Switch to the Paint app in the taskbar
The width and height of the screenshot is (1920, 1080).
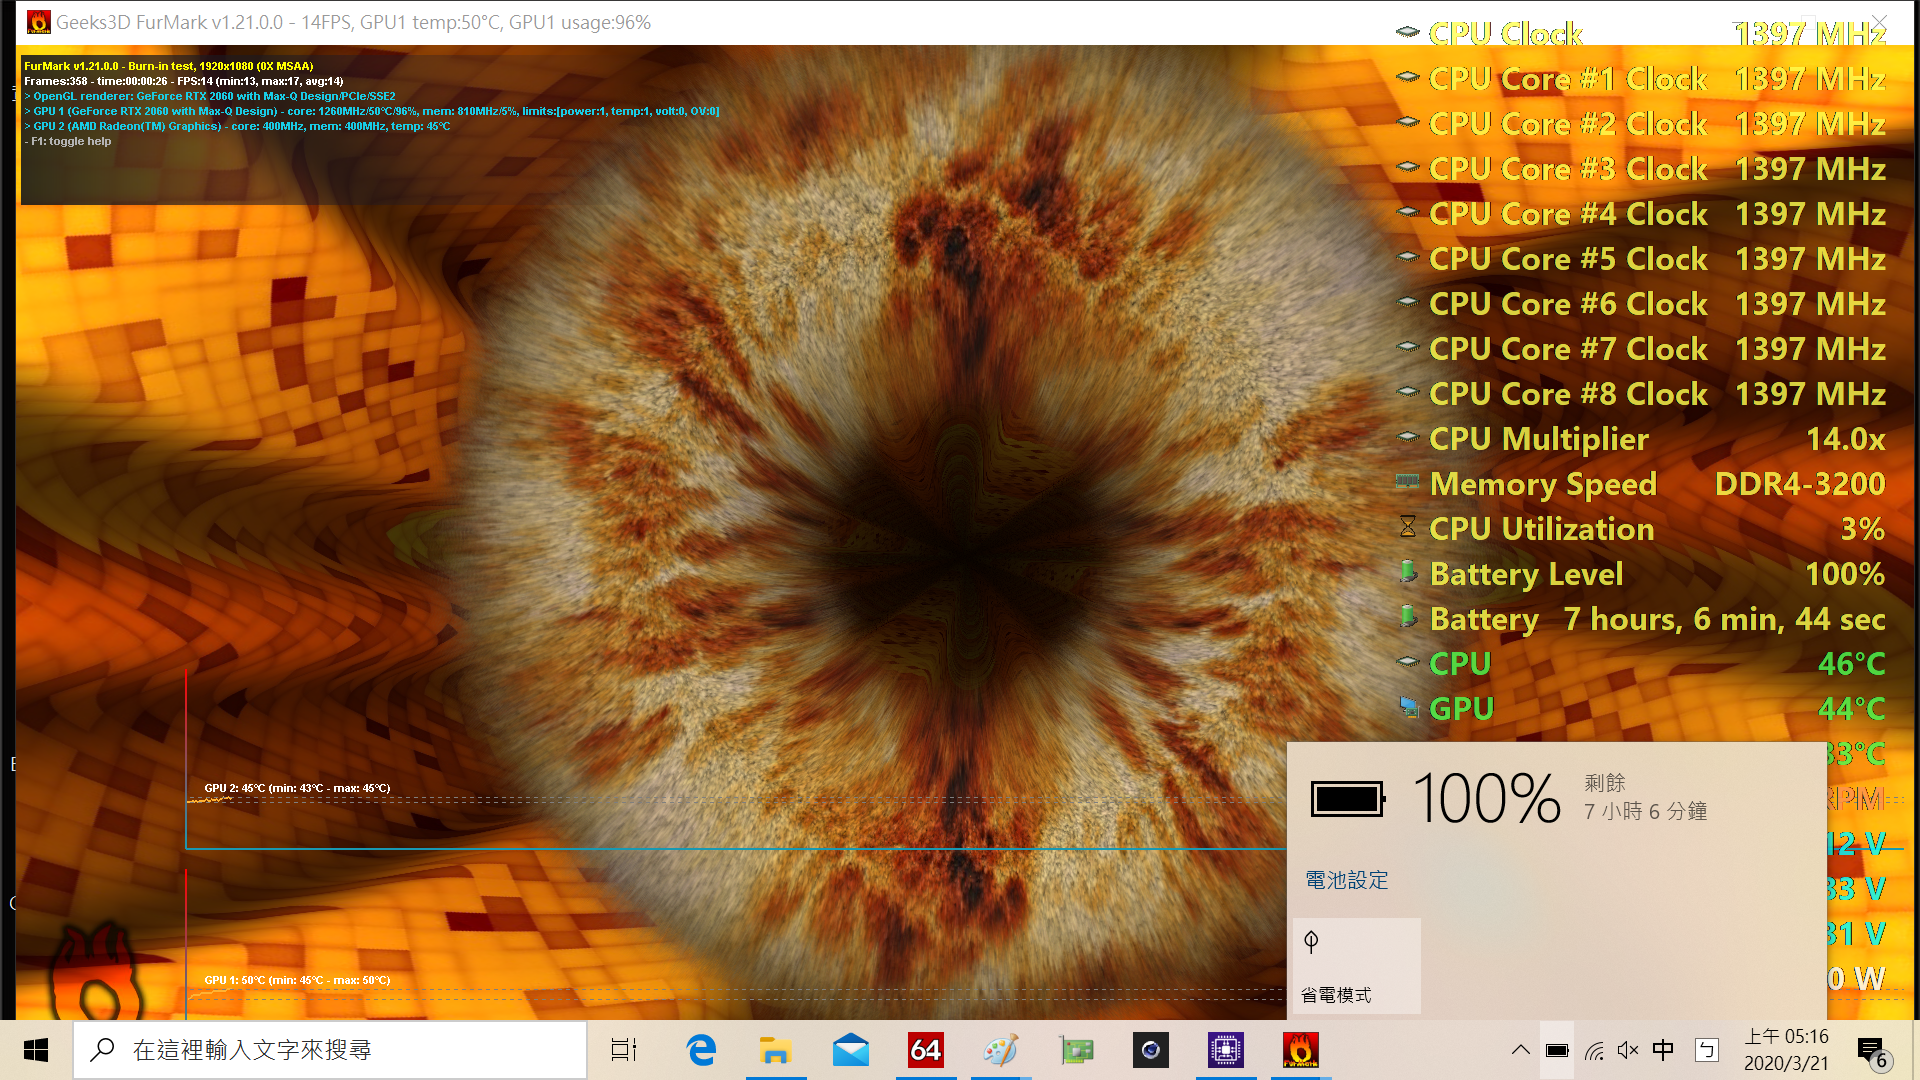pos(1001,1050)
